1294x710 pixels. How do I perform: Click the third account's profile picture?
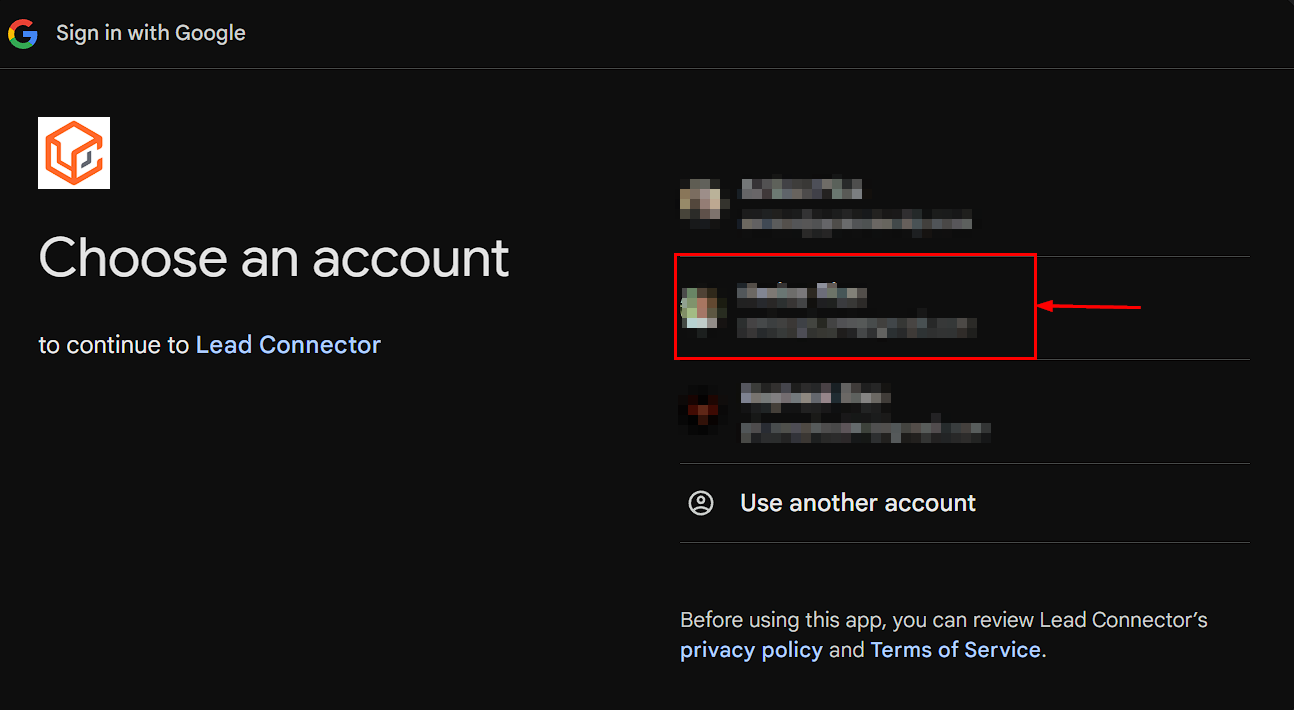point(702,410)
